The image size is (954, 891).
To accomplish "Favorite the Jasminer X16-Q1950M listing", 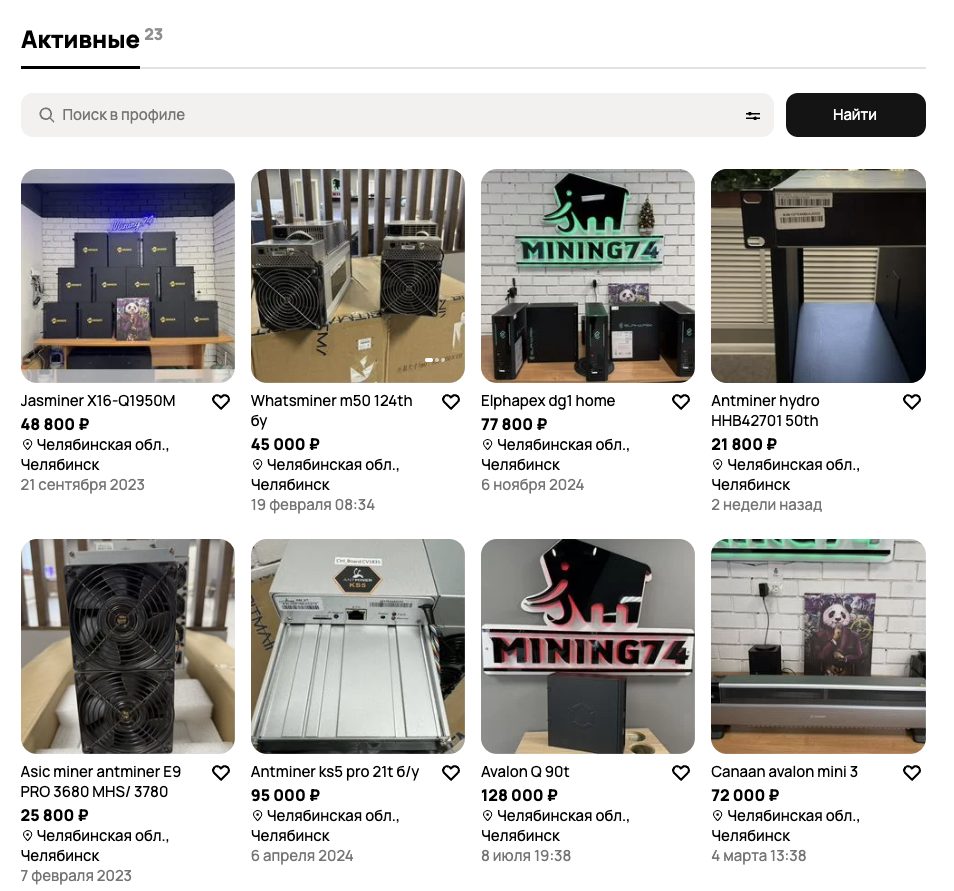I will 221,402.
